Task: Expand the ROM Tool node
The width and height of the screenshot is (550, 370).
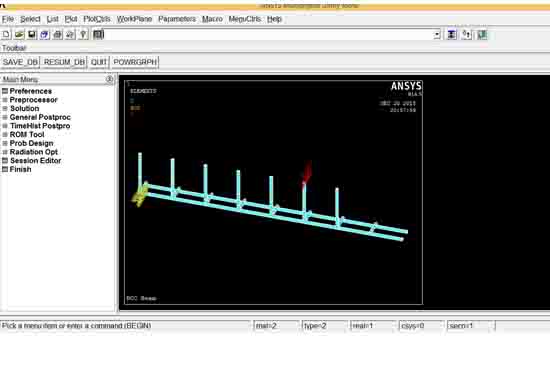Action: point(5,135)
